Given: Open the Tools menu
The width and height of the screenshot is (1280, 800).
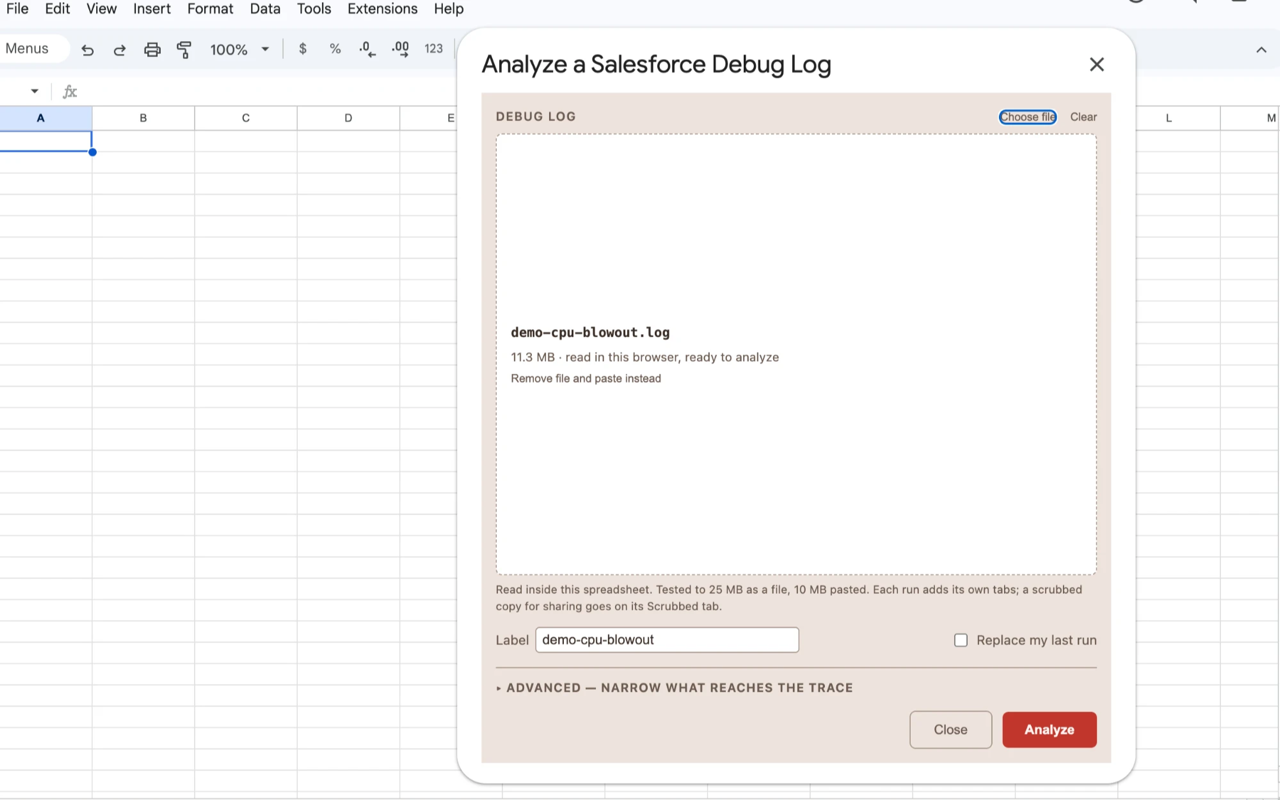Looking at the screenshot, I should coord(314,9).
